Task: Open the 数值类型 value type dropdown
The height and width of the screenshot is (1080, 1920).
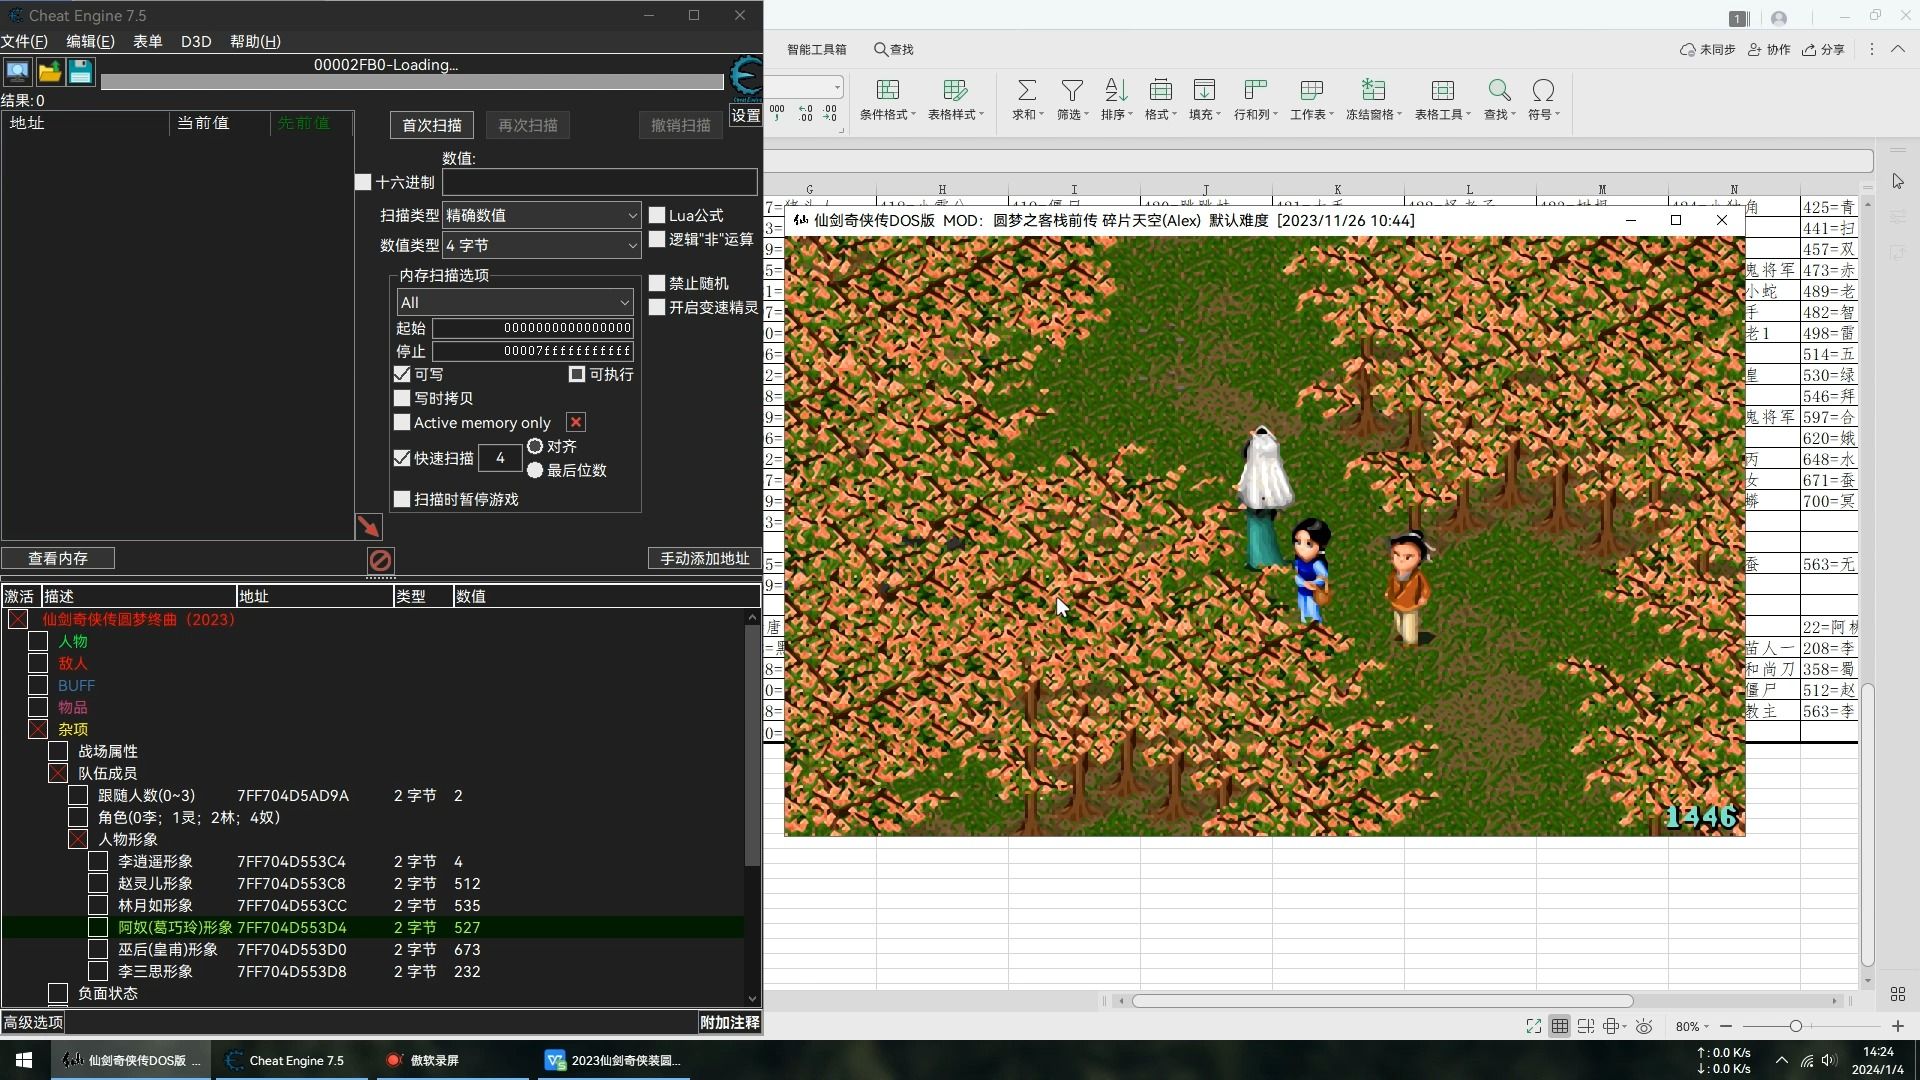Action: click(x=541, y=245)
